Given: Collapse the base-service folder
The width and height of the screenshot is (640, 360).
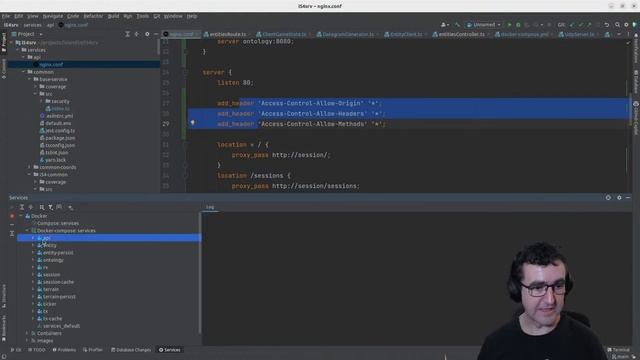Looking at the screenshot, I should tap(29, 79).
